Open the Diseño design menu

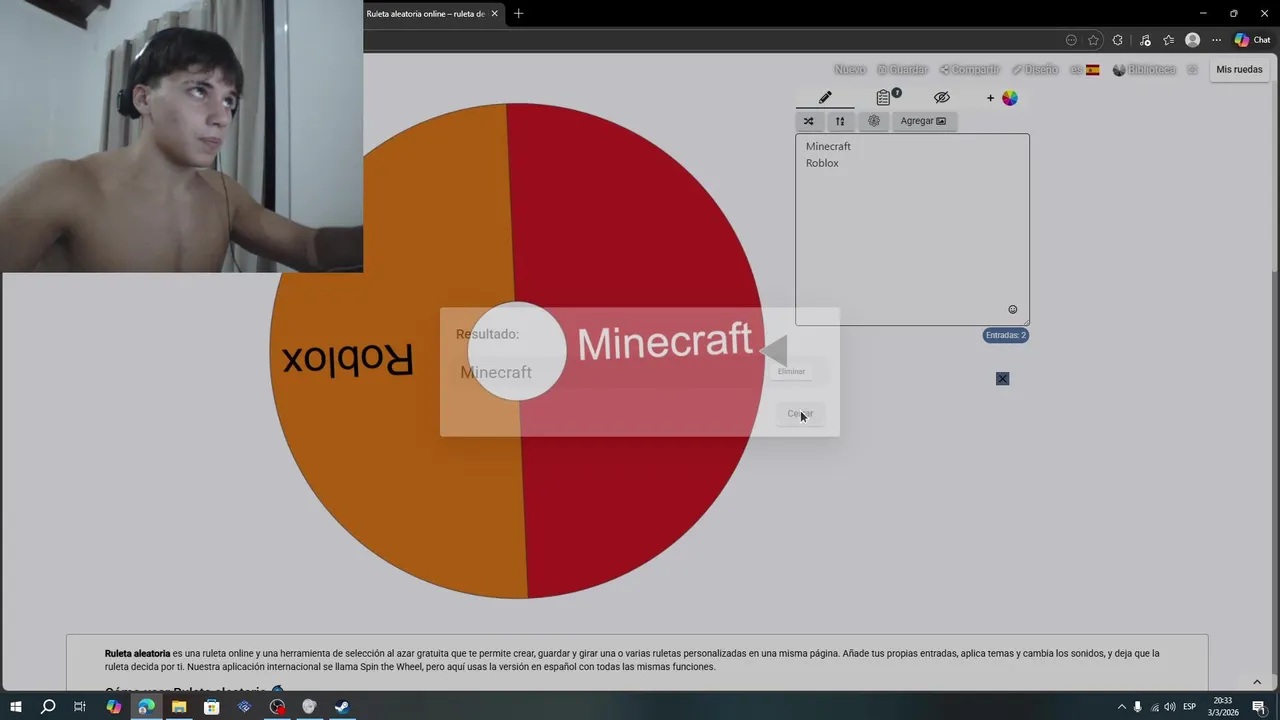click(x=1035, y=70)
